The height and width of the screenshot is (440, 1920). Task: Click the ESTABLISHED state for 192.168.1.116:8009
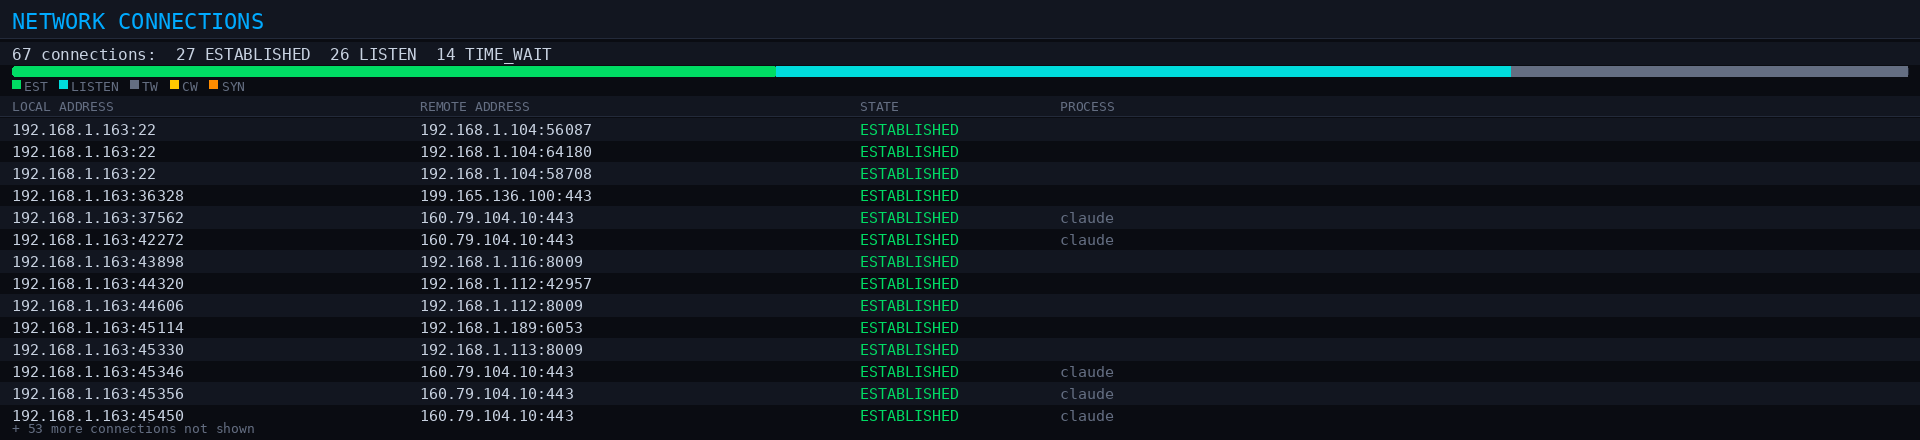pyautogui.click(x=909, y=262)
